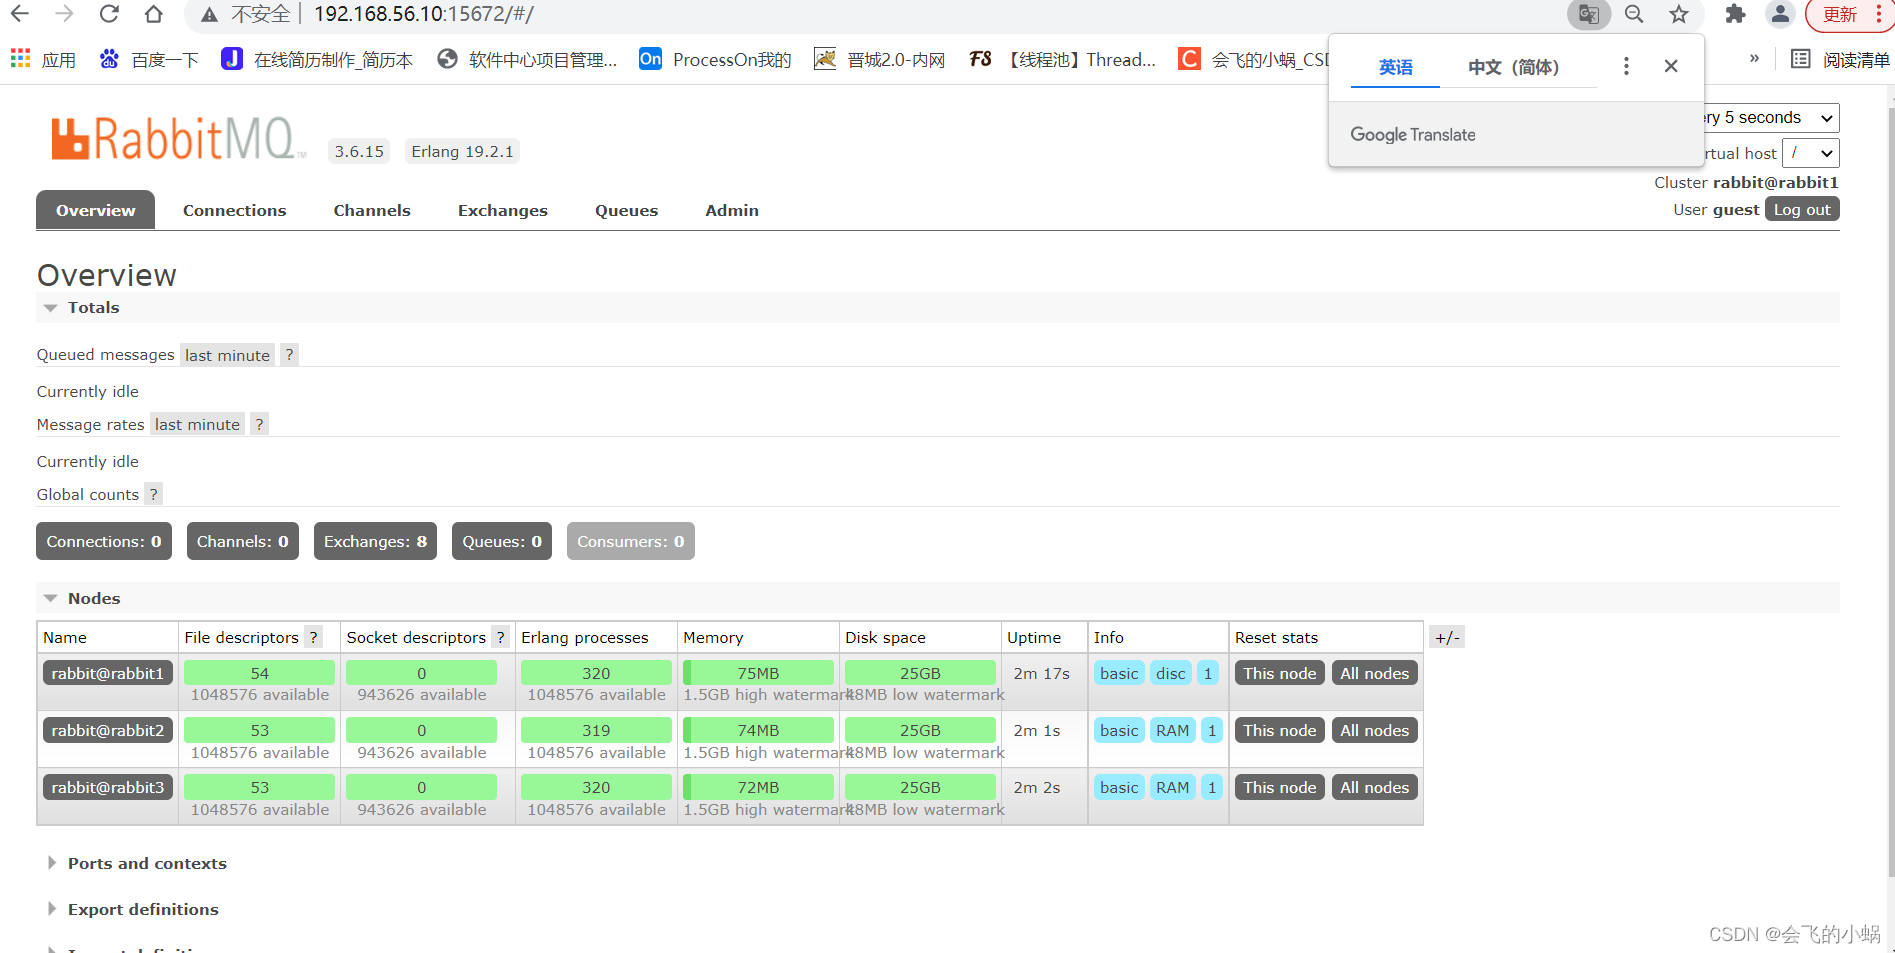
Task: Go back with the browser back arrow
Action: (x=19, y=14)
